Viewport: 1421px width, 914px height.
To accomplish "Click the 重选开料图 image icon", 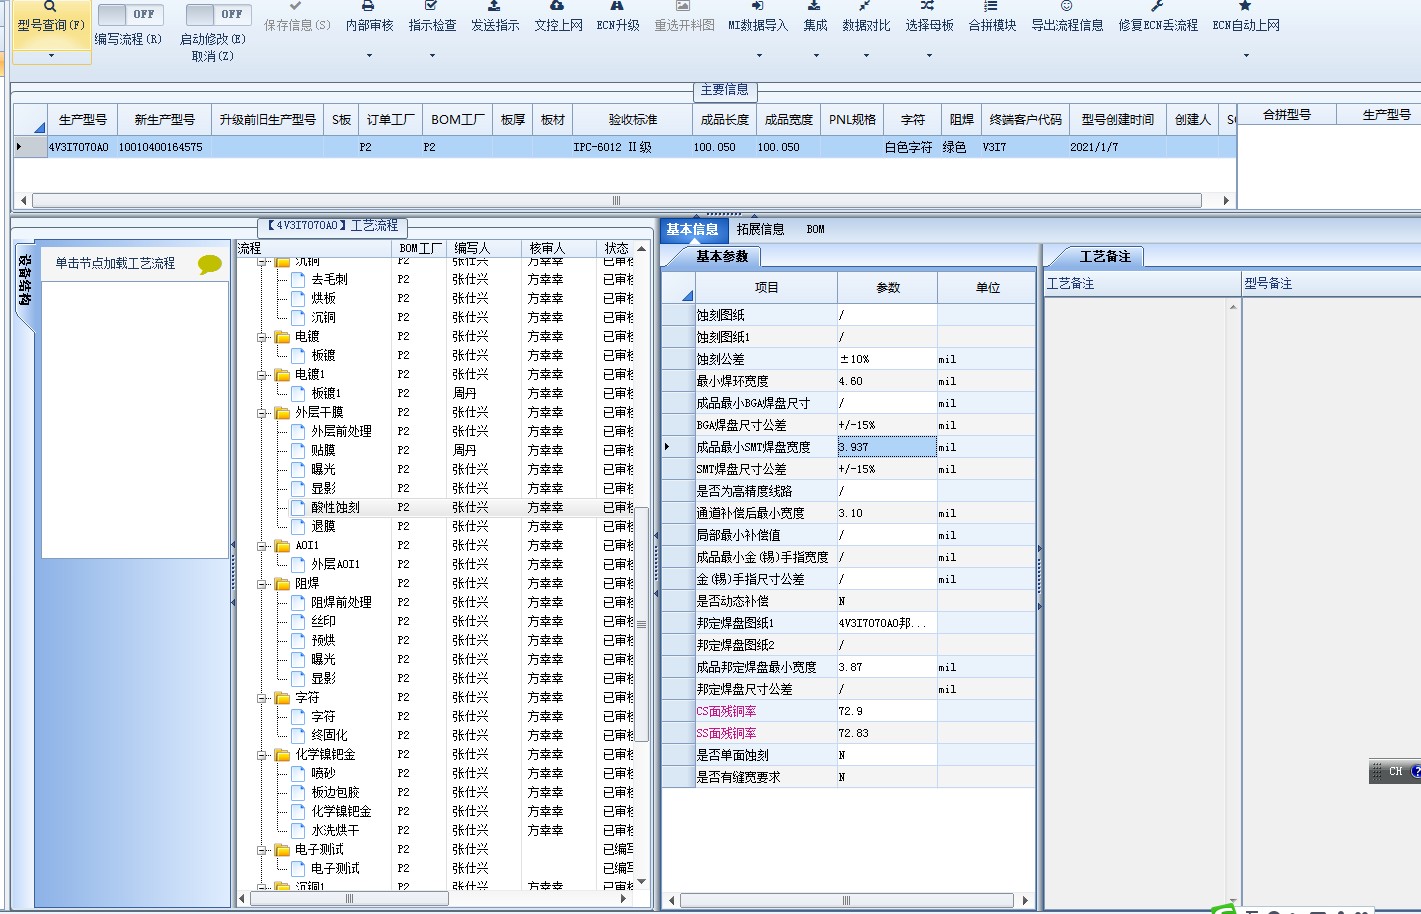I will [x=683, y=6].
